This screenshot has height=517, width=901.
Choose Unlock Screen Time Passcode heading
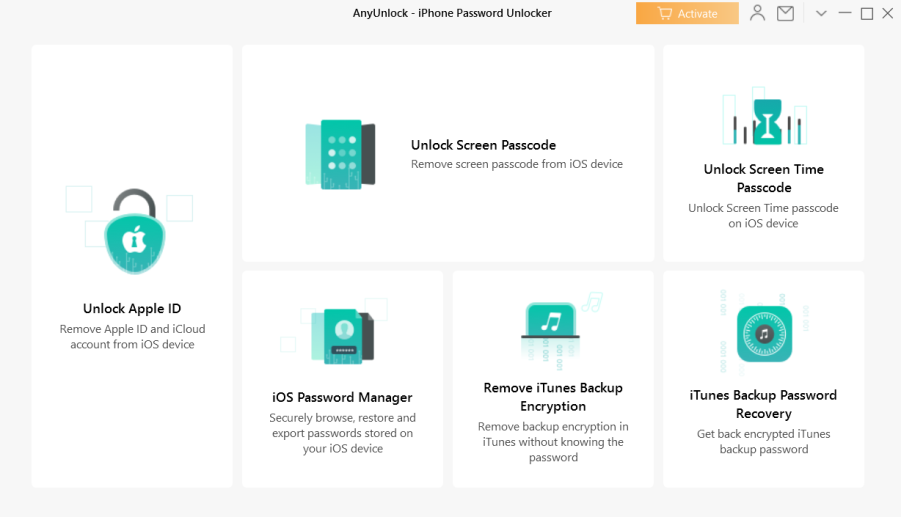click(x=764, y=178)
